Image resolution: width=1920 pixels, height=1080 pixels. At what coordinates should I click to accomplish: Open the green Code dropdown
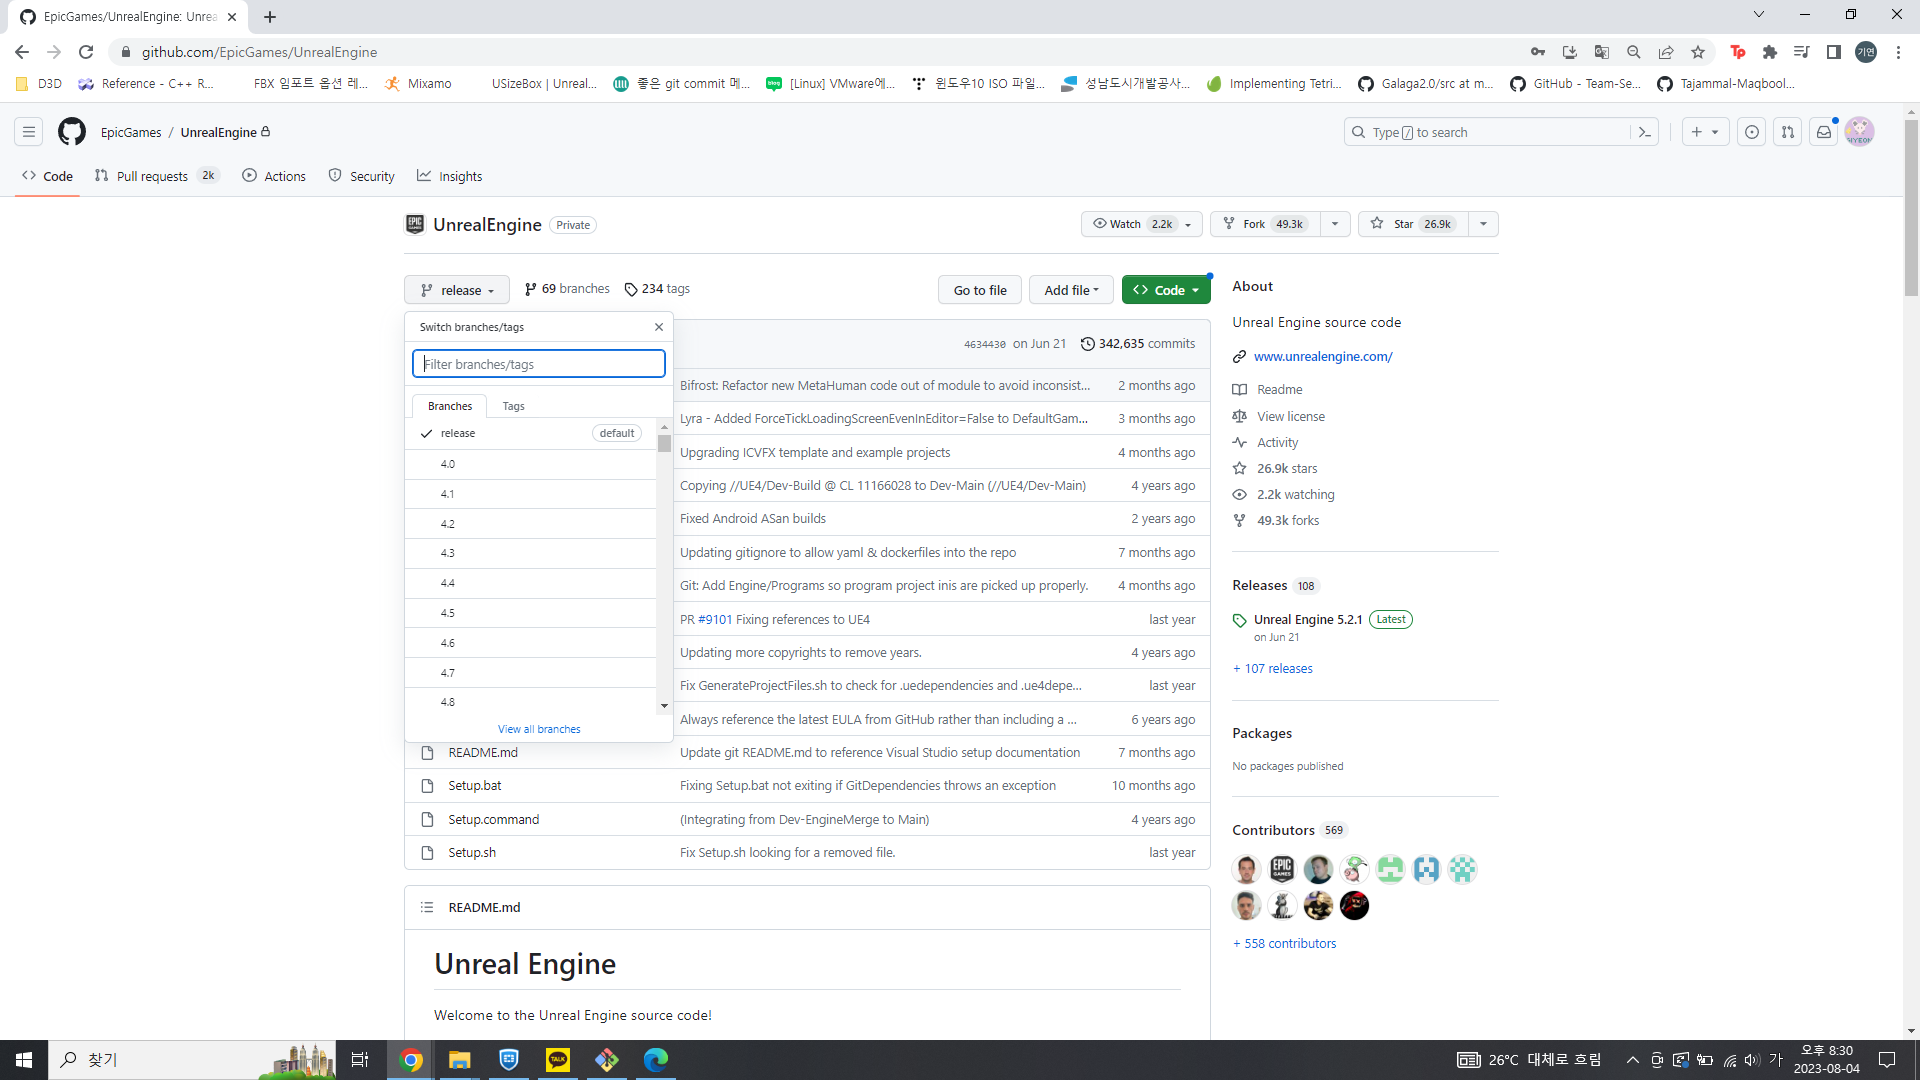(x=1166, y=290)
